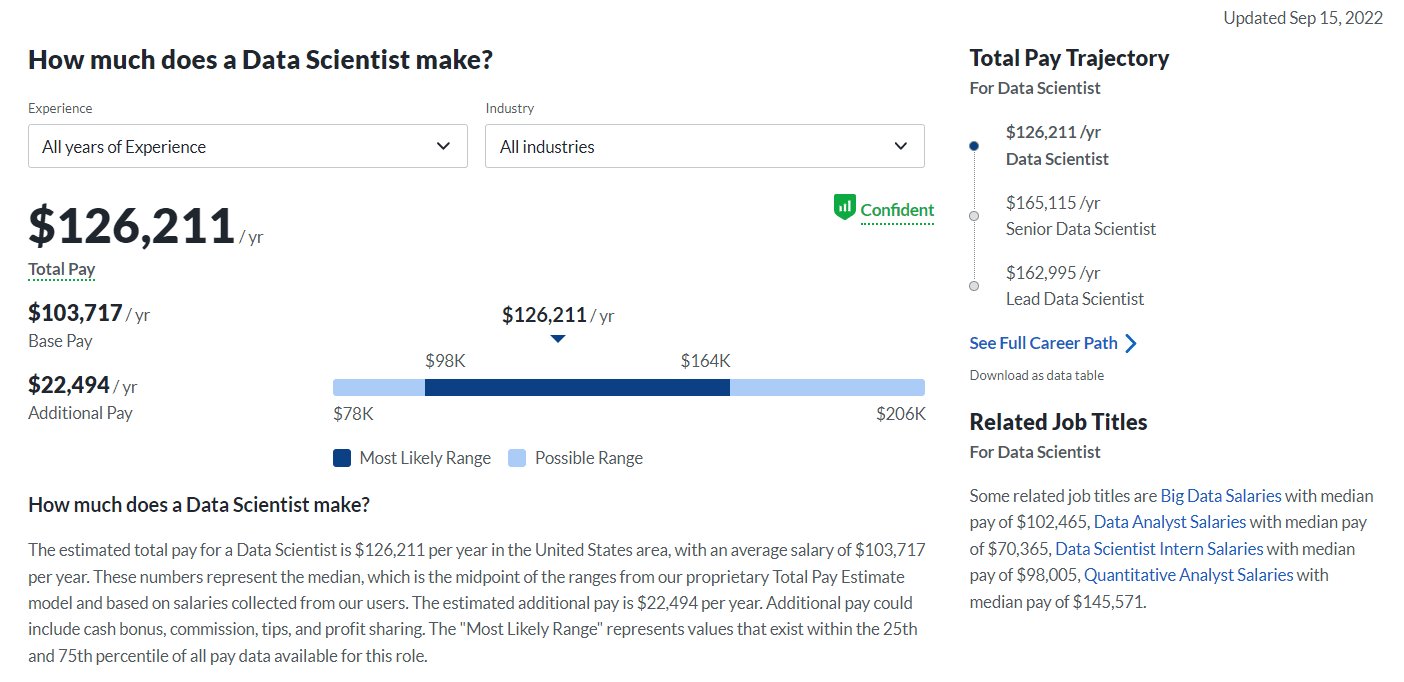Click the See Full Career Path link
Image resolution: width=1404 pixels, height=682 pixels.
[x=1042, y=343]
